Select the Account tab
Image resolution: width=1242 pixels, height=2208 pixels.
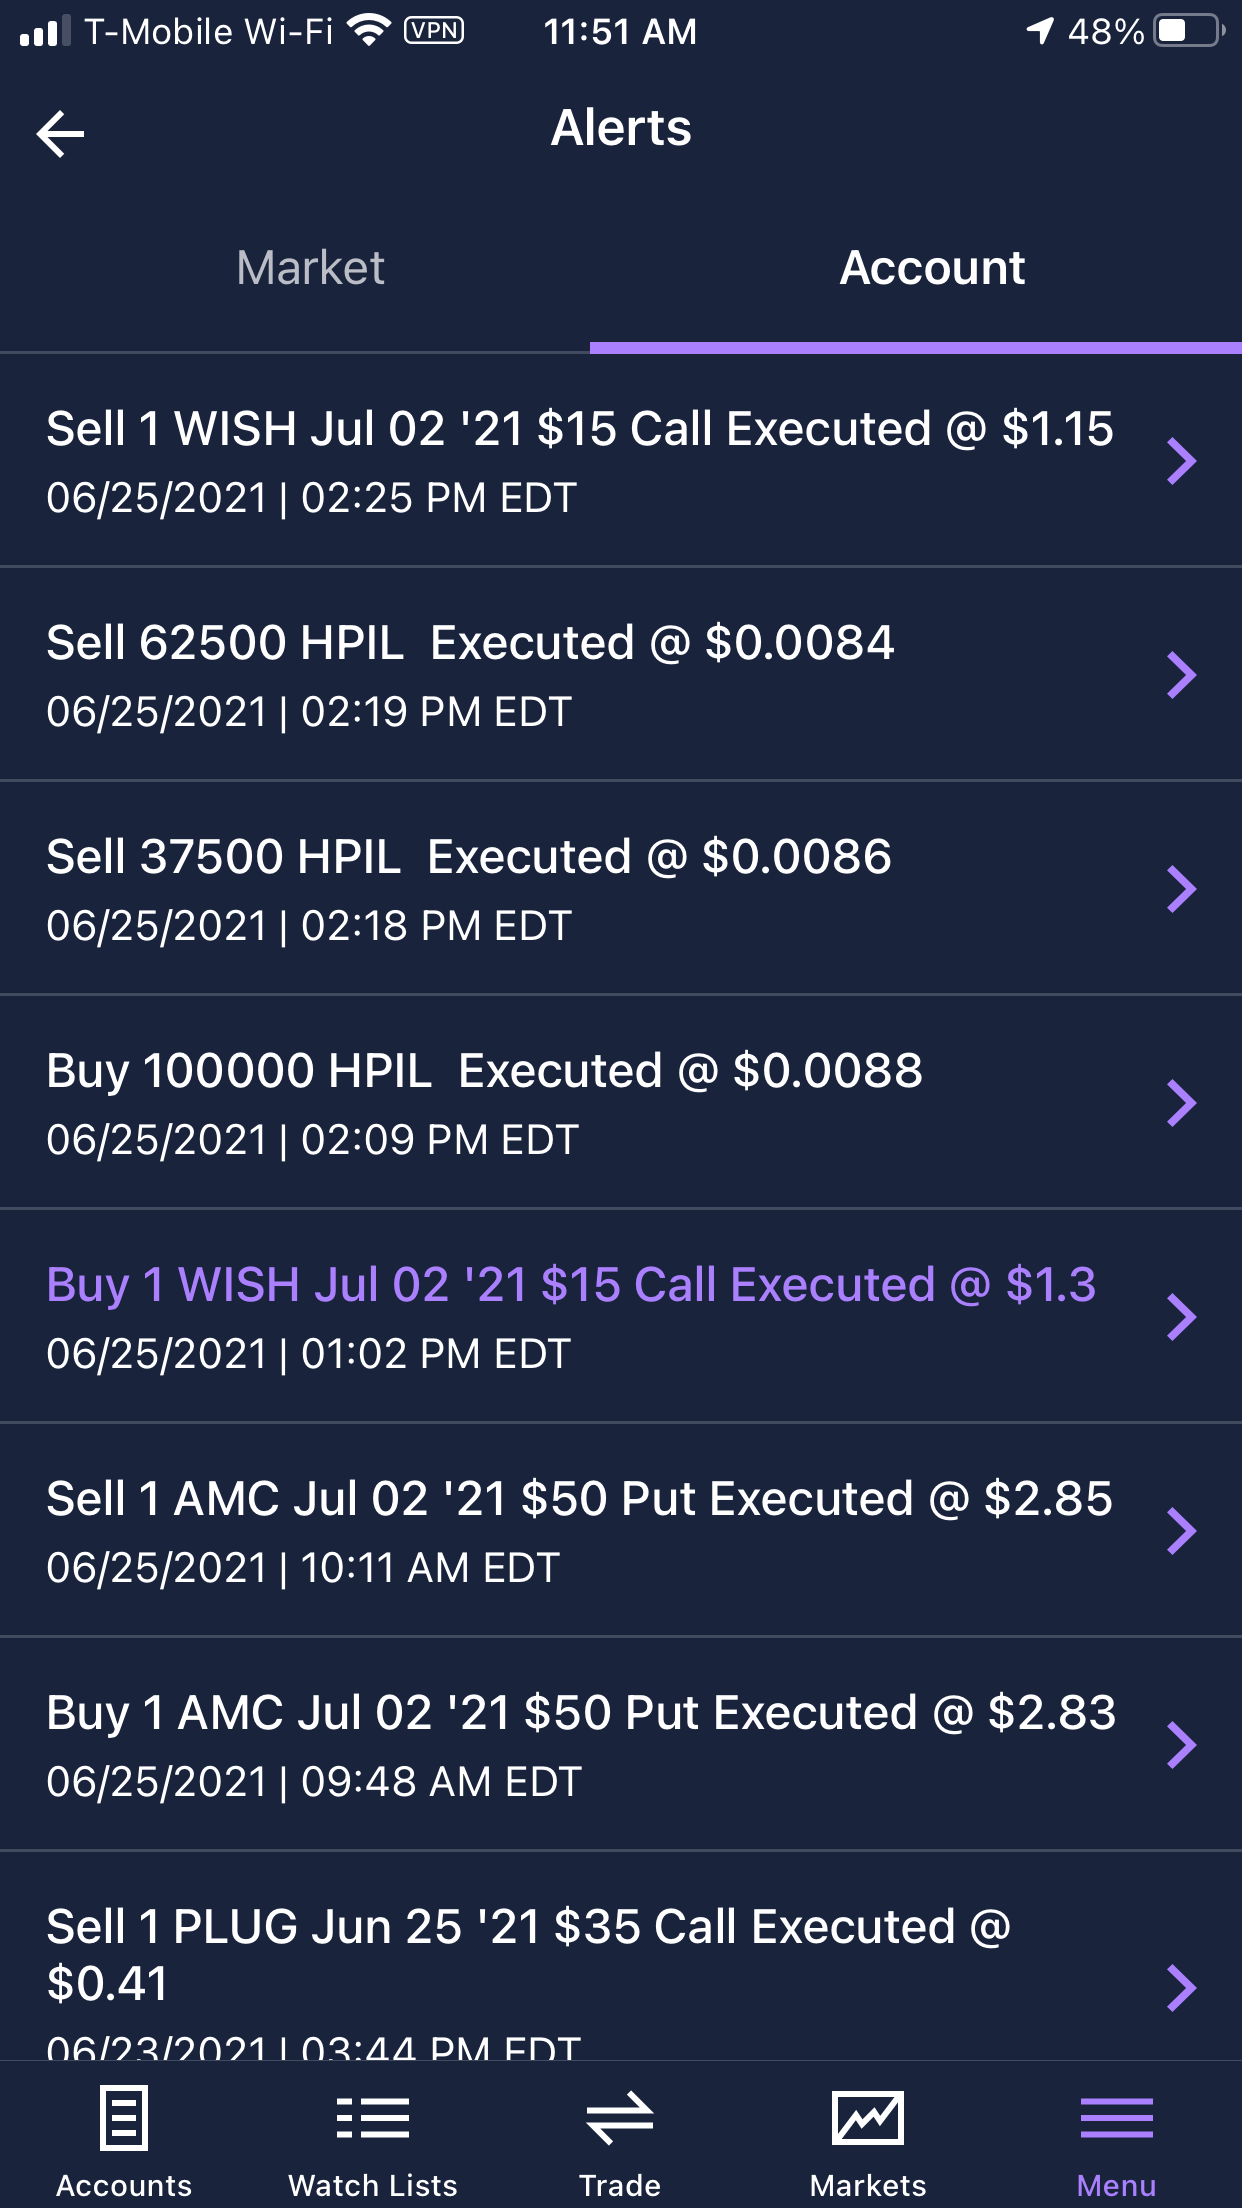(x=932, y=268)
